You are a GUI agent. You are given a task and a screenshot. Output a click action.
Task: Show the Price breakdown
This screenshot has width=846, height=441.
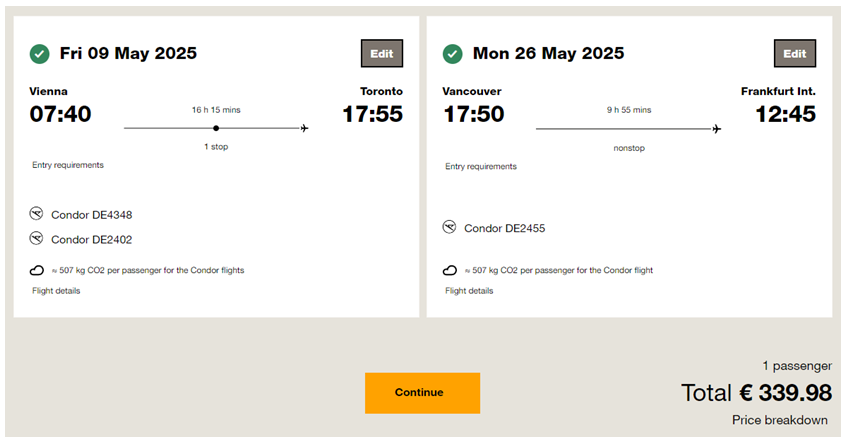pyautogui.click(x=780, y=420)
